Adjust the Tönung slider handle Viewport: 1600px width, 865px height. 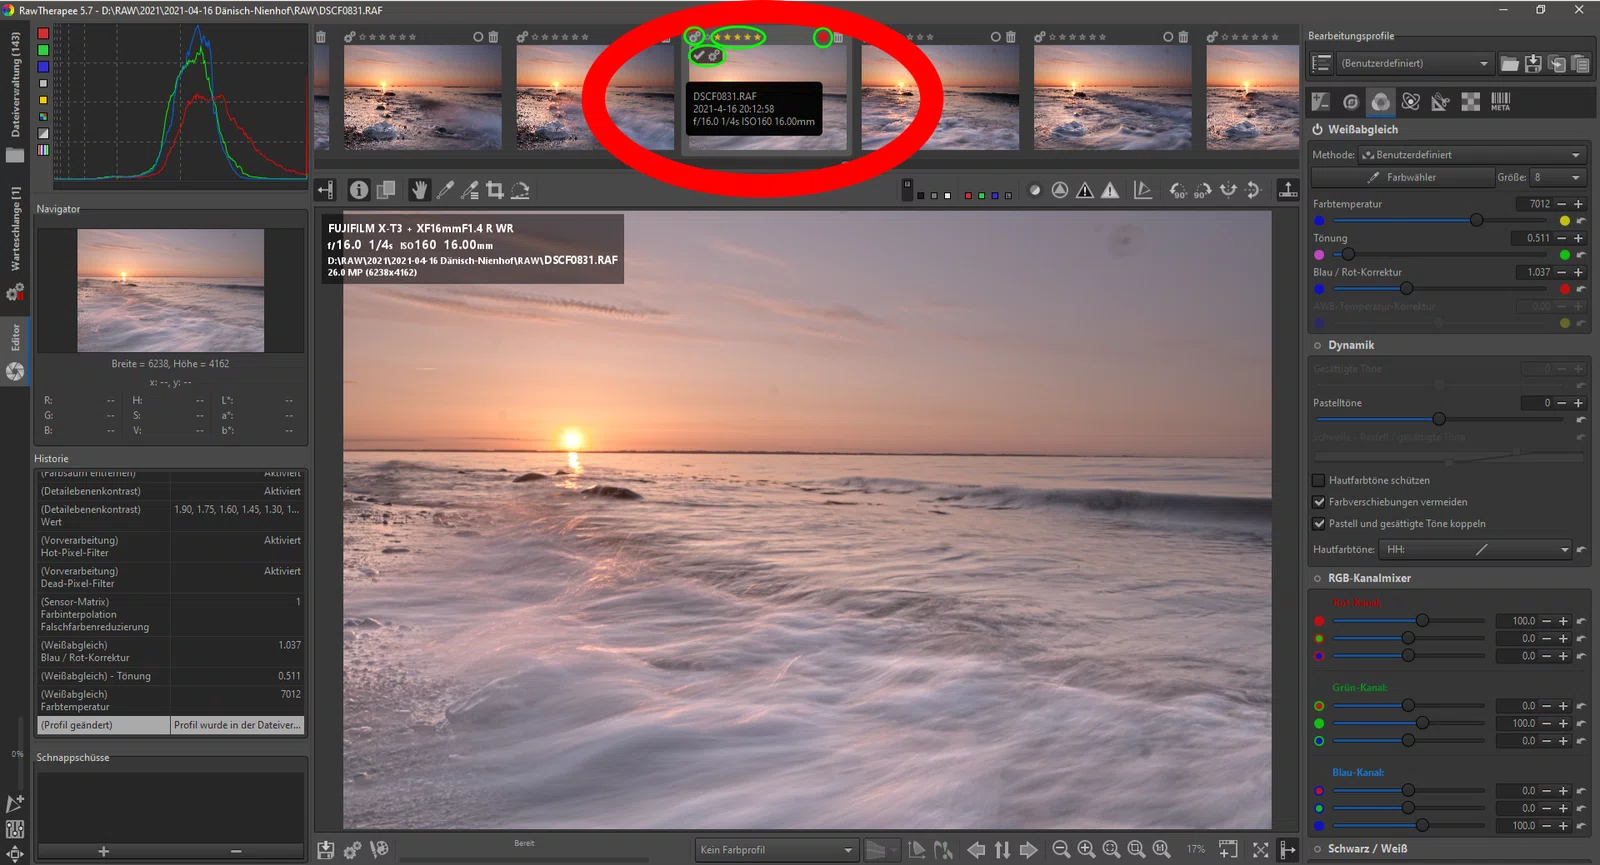point(1348,254)
